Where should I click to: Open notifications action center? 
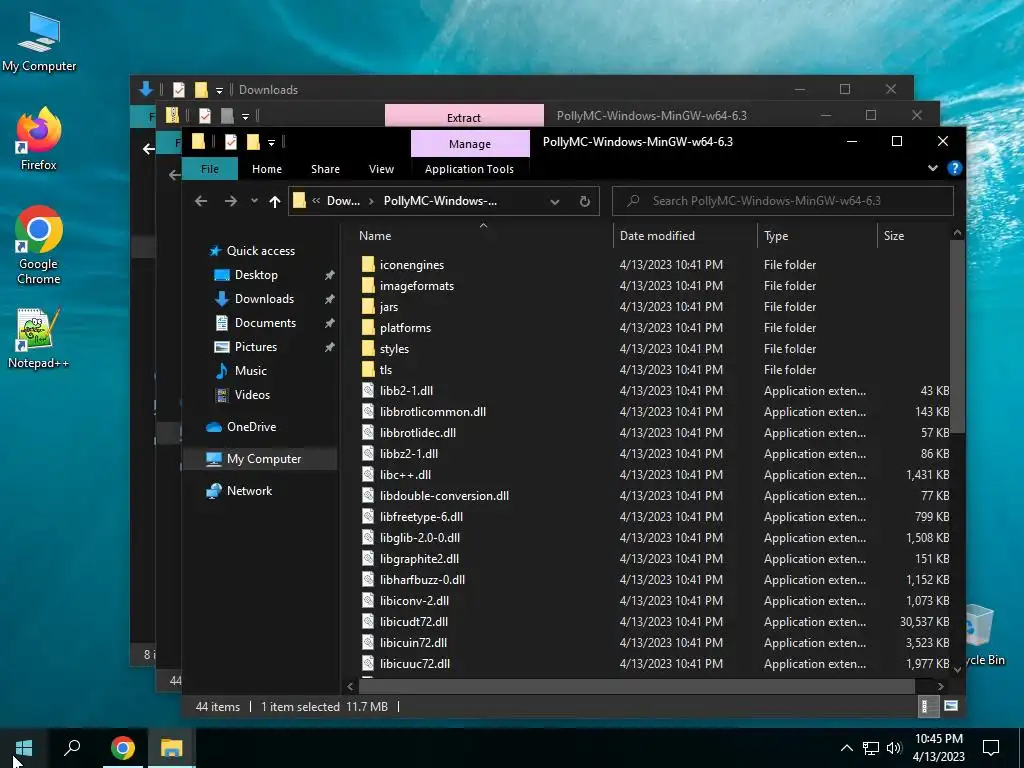991,748
